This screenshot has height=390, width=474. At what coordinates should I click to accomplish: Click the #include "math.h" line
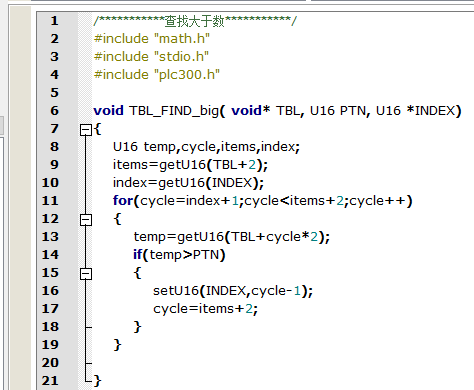pyautogui.click(x=152, y=39)
